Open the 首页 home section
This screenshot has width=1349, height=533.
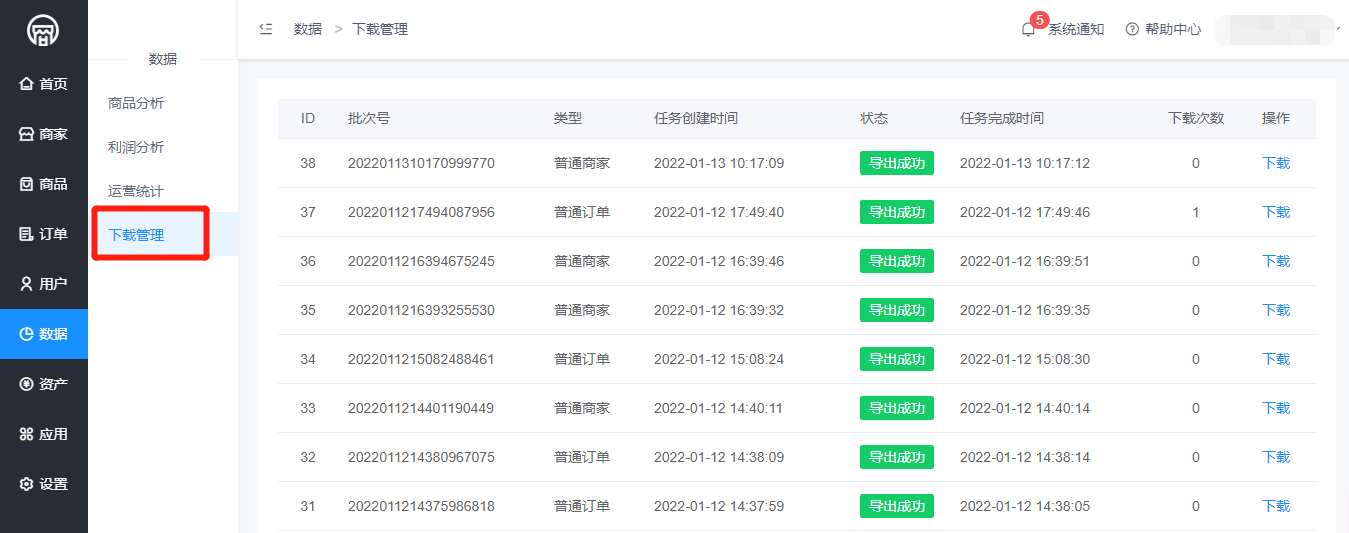pos(44,84)
